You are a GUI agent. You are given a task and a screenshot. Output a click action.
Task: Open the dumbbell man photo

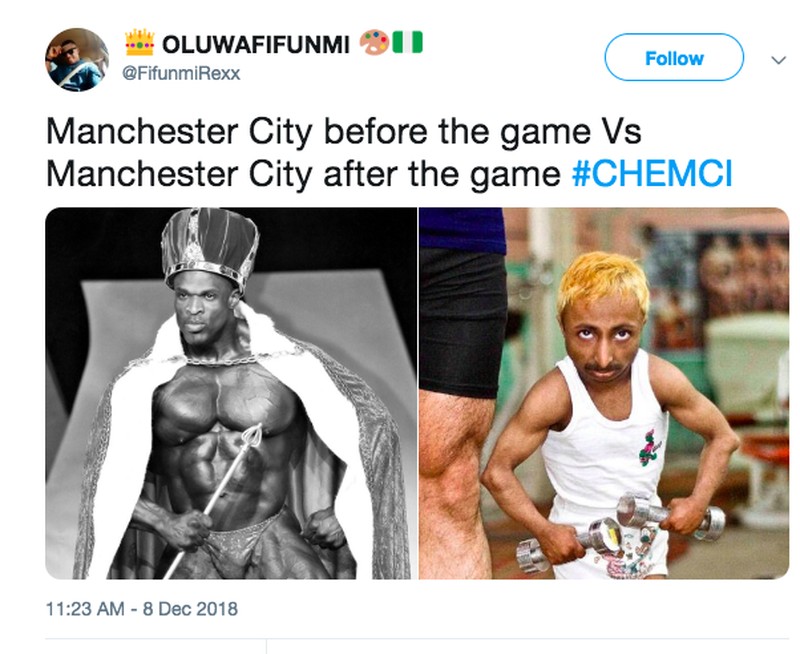pyautogui.click(x=604, y=393)
